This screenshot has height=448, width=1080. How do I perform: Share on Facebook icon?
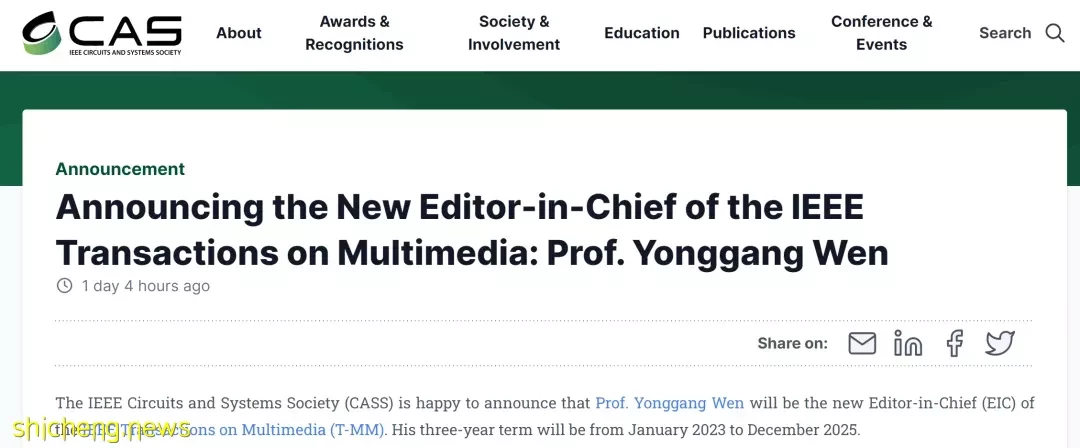954,343
